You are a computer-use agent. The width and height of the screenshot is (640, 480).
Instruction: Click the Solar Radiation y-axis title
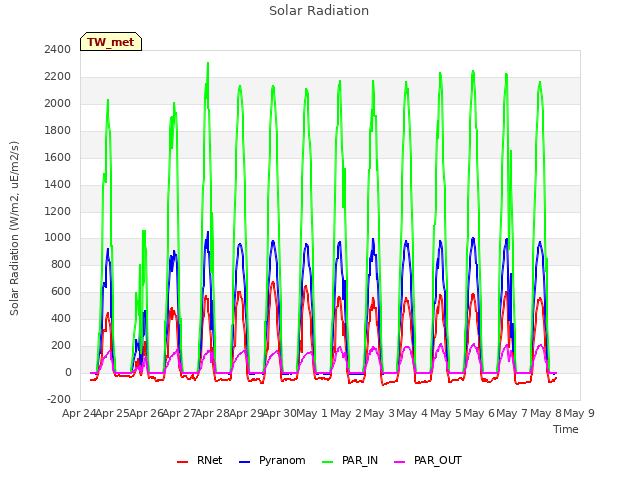[x=14, y=228]
